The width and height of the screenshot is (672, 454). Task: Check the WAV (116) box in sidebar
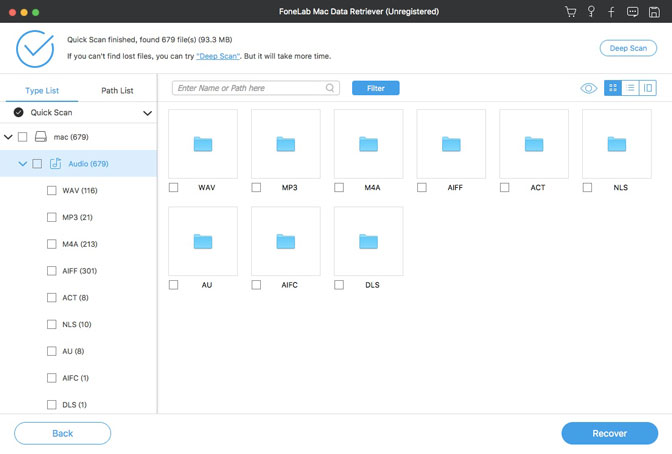[51, 190]
